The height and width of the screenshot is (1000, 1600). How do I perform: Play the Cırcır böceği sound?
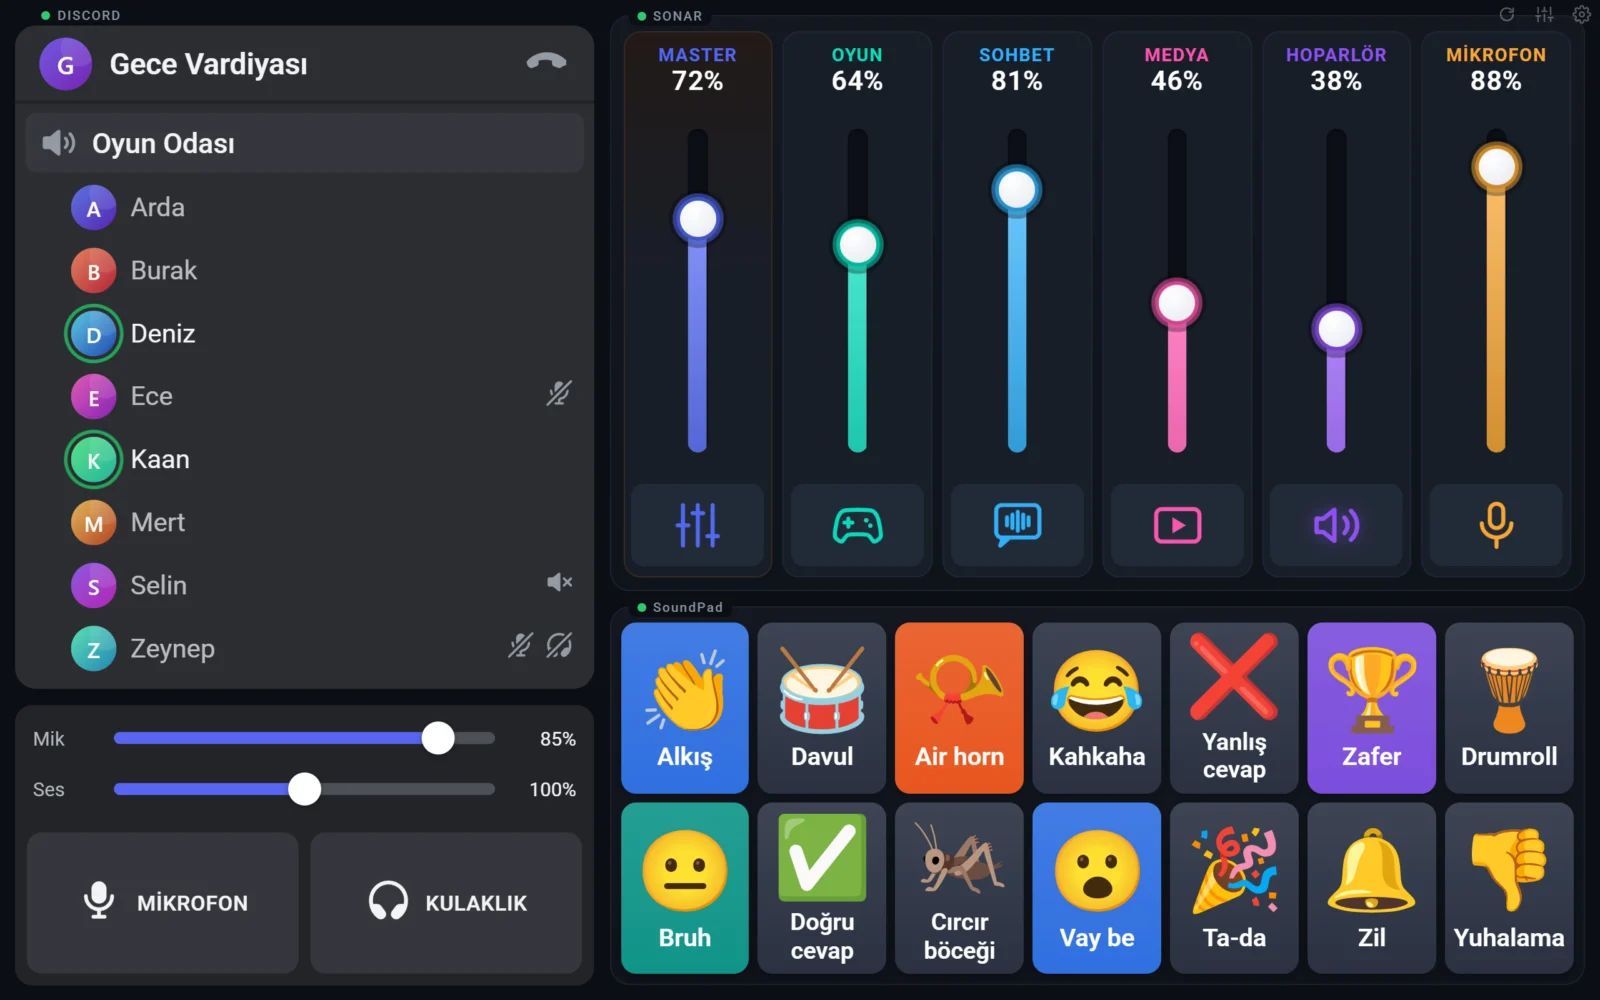click(x=959, y=888)
